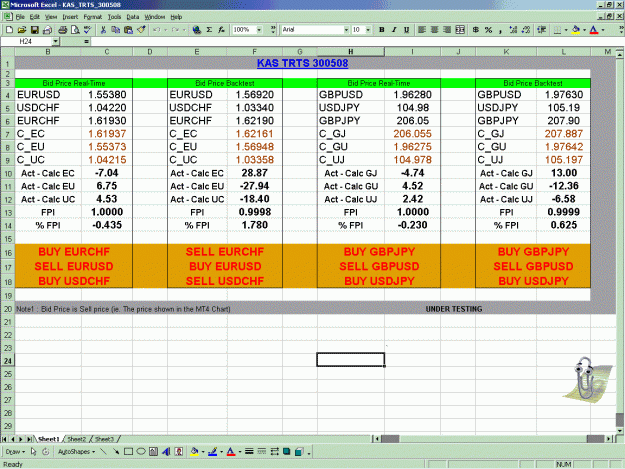Toggle Bold formatting
This screenshot has width=625, height=469.
point(381,30)
